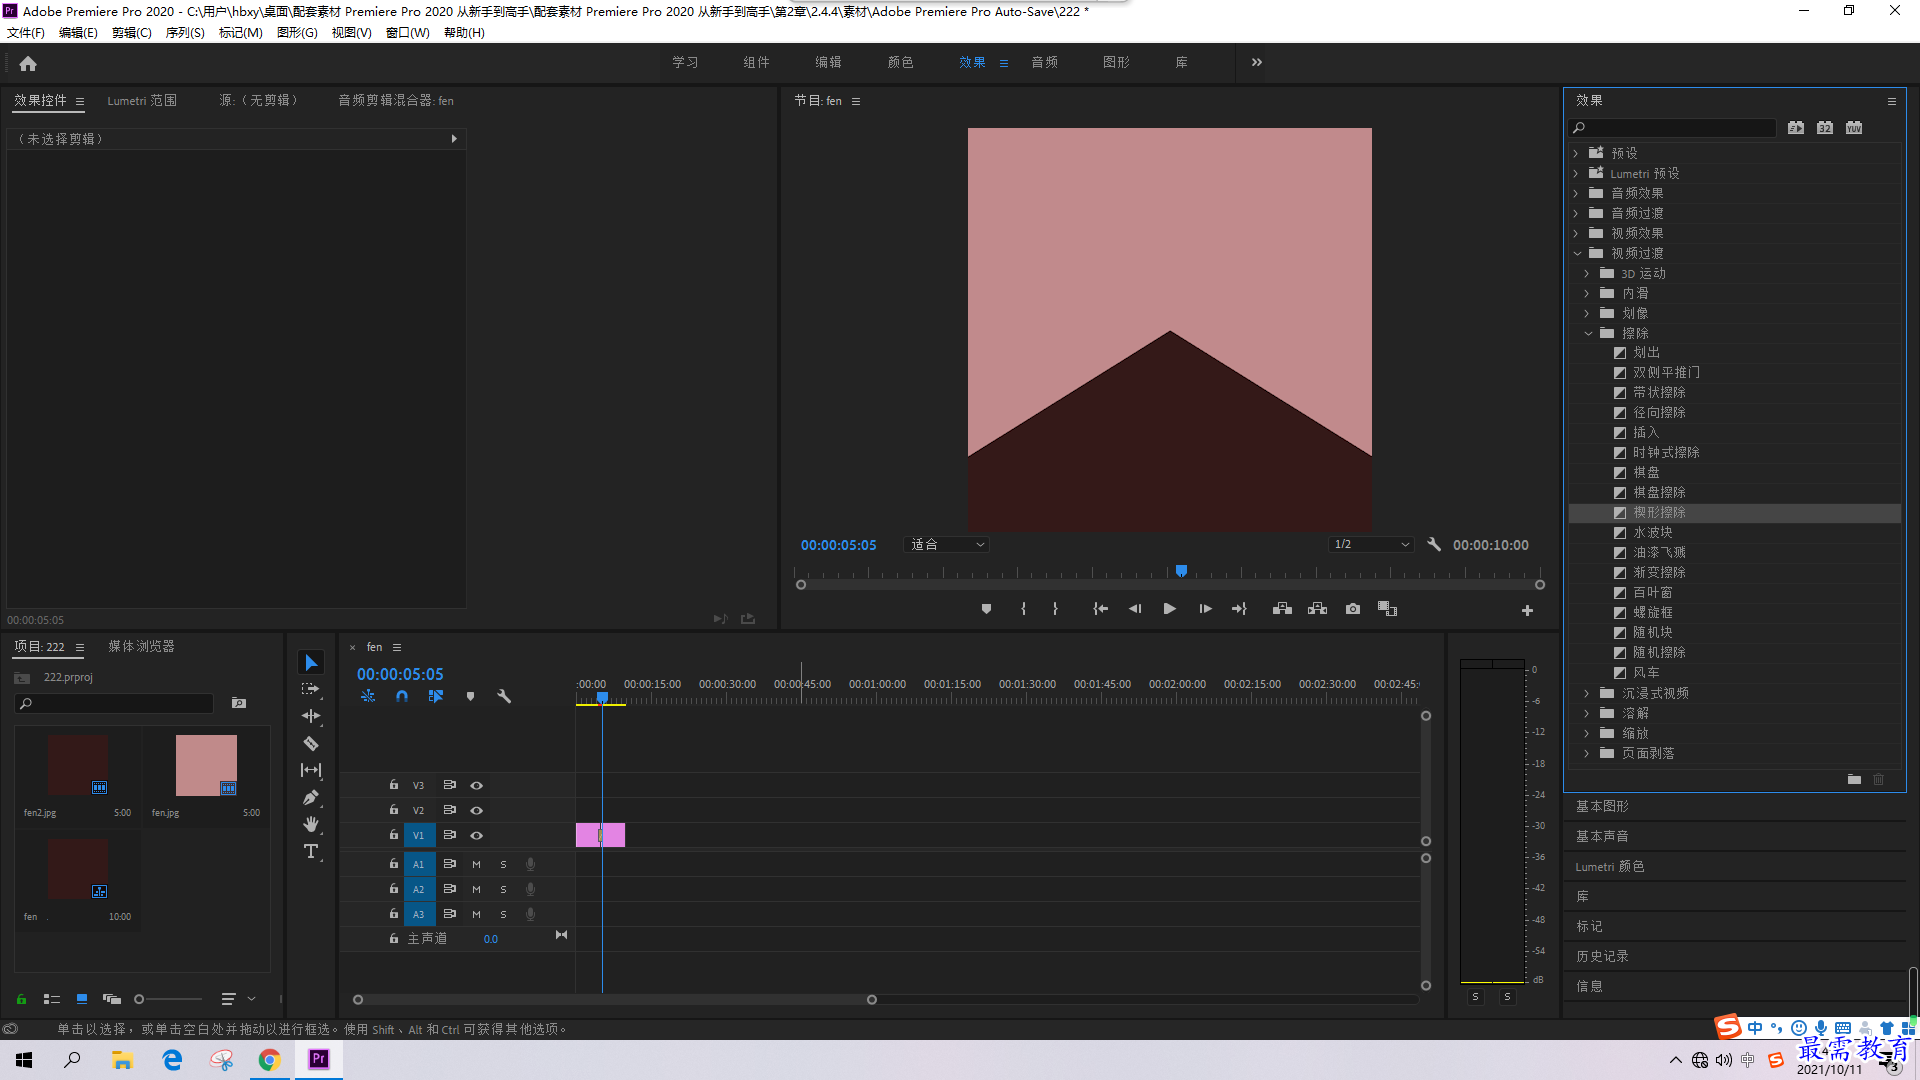Adjust the Project thumbnail zoom slider

point(169,999)
